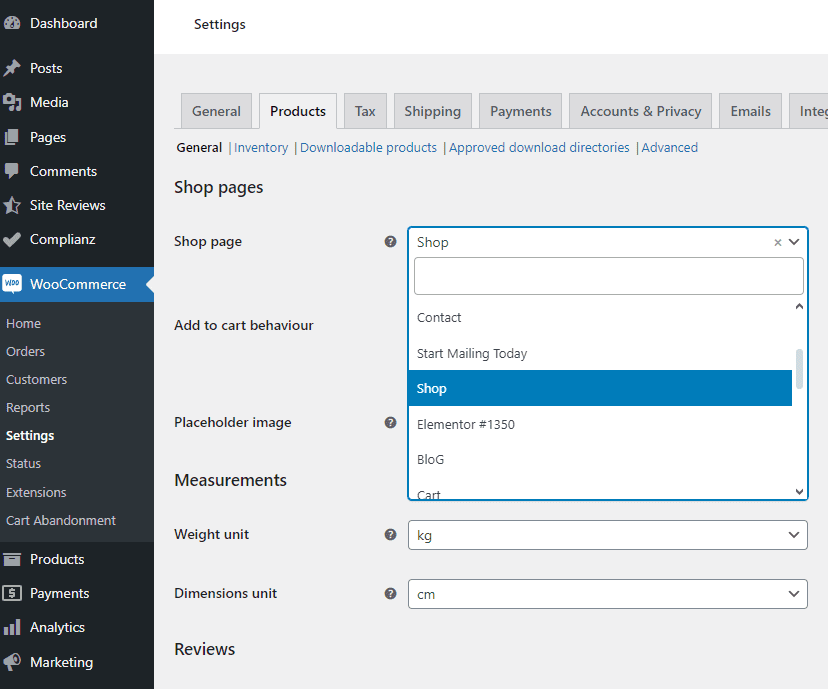Click the Analytics bar chart icon
828x689 pixels.
[12, 627]
